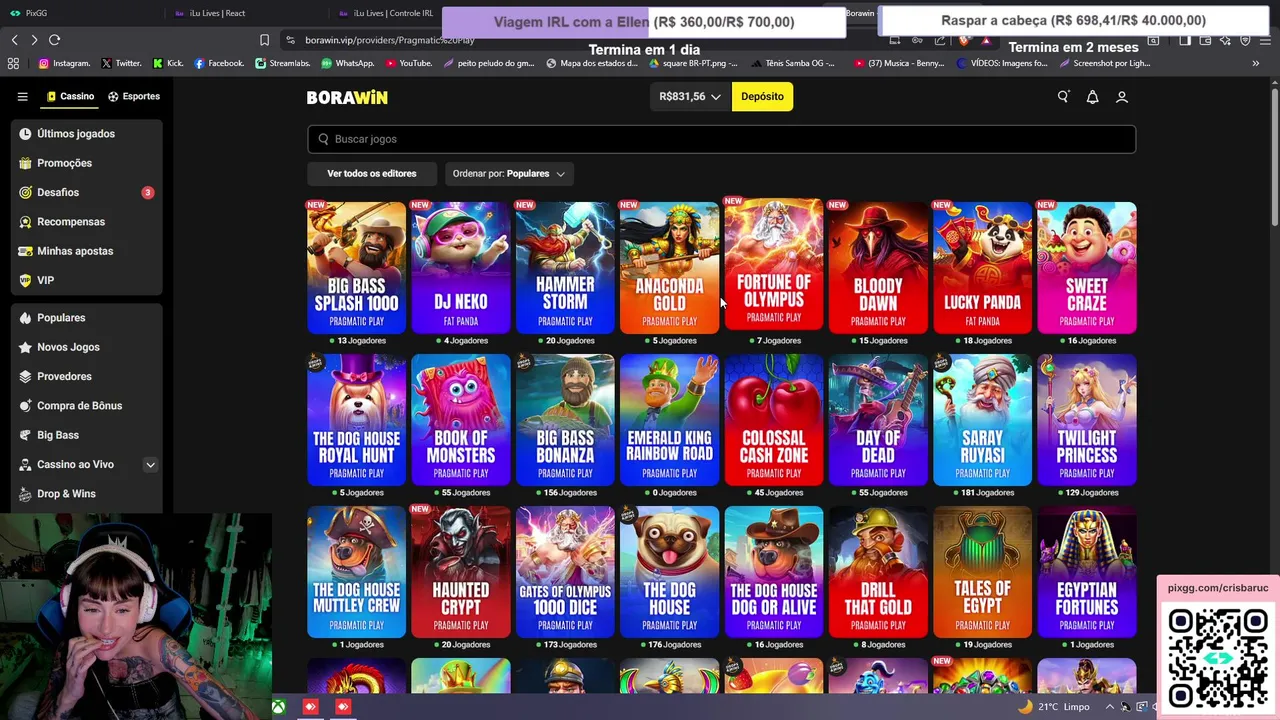Open Minhas apostas in sidebar
1280x720 pixels.
click(x=86, y=251)
